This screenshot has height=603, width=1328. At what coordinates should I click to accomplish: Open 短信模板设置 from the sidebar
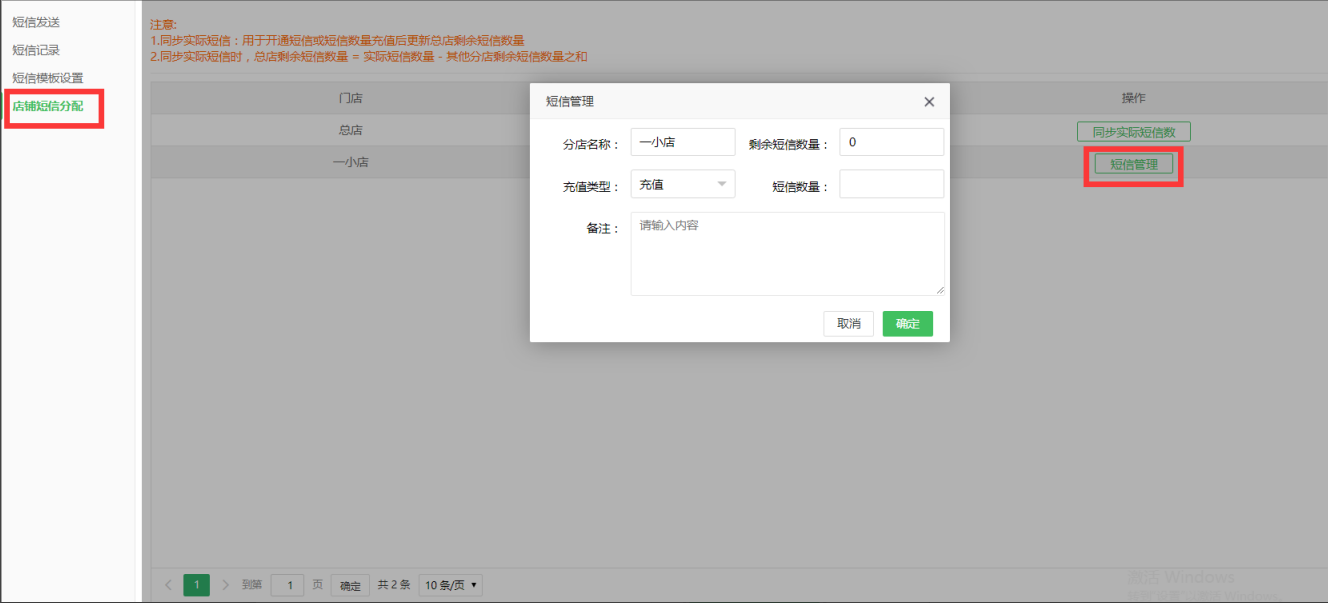point(48,77)
